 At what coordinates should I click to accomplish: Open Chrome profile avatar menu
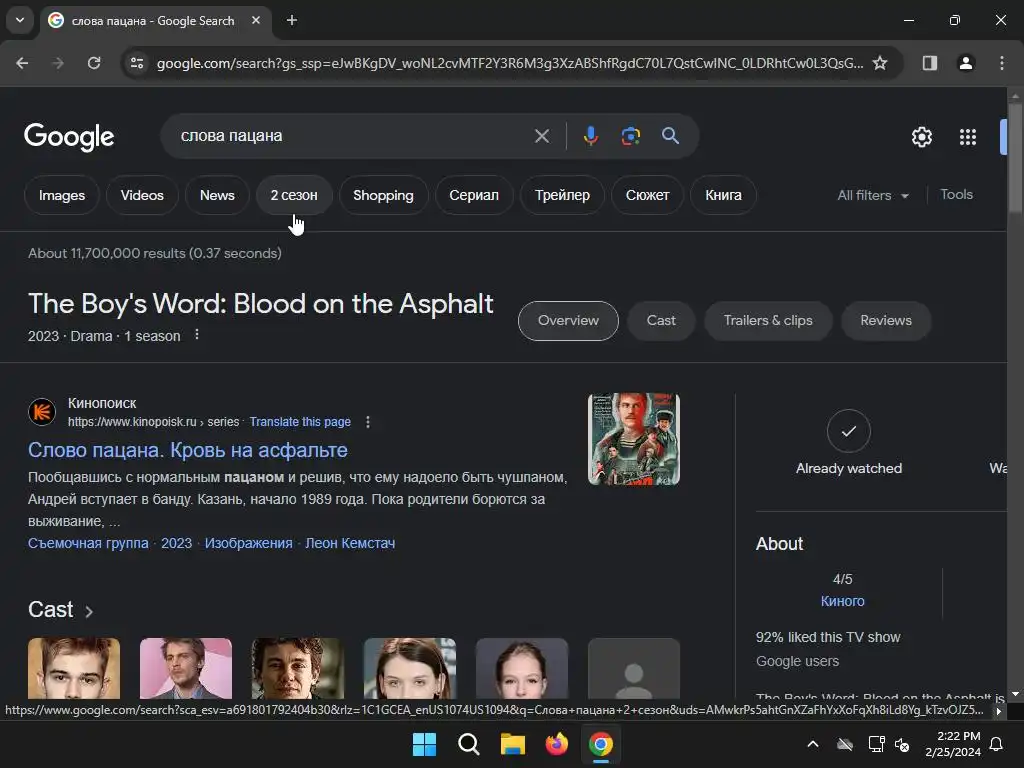pyautogui.click(x=965, y=63)
